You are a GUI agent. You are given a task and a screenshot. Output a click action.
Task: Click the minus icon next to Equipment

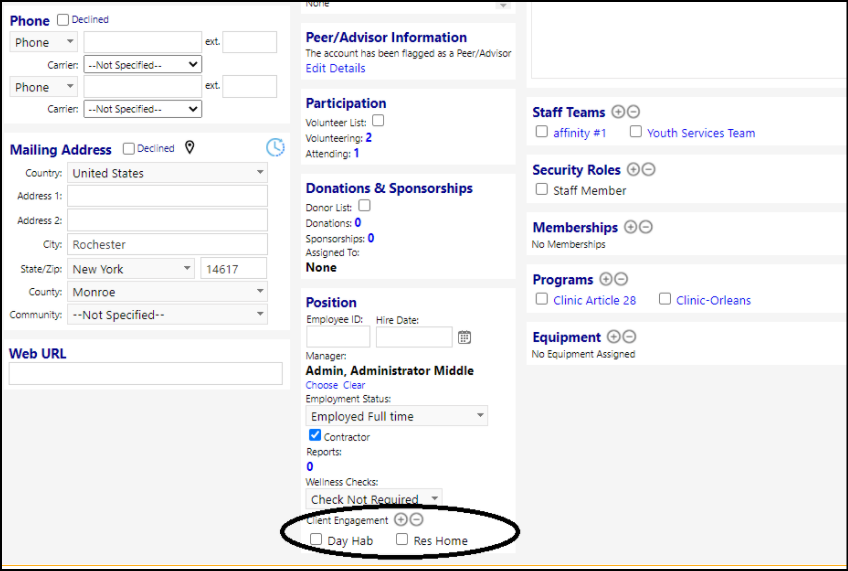[629, 336]
